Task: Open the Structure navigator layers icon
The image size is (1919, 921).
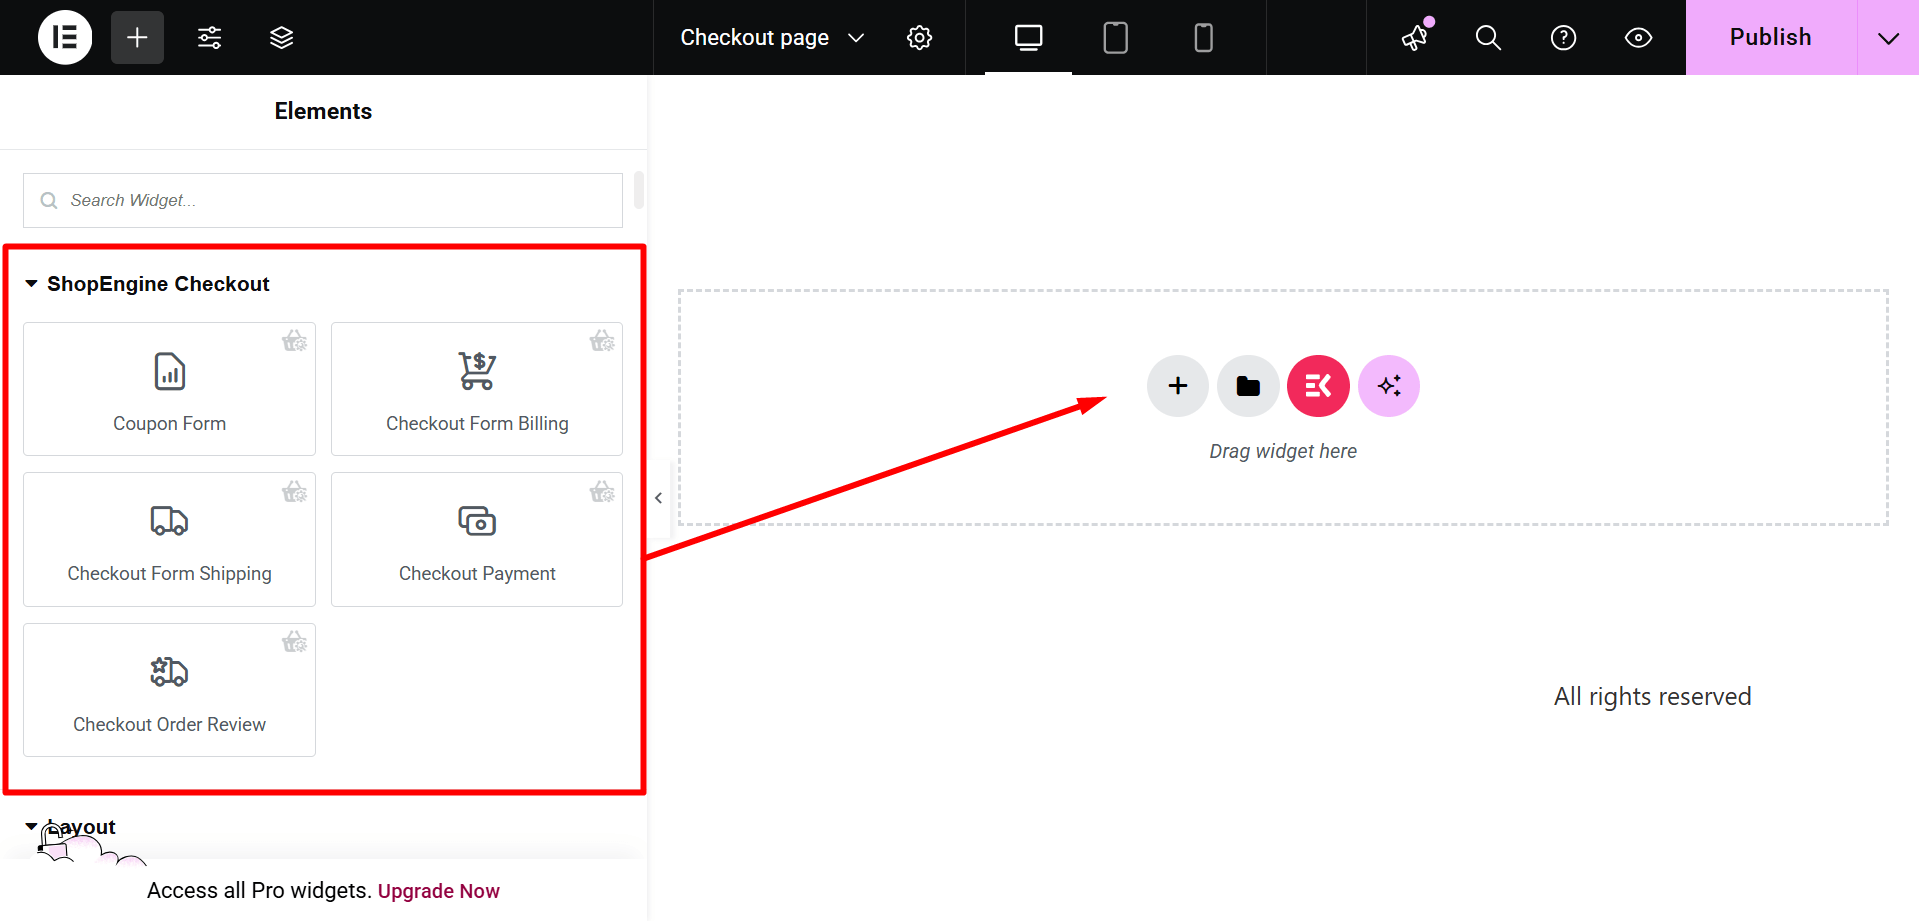Action: point(281,37)
